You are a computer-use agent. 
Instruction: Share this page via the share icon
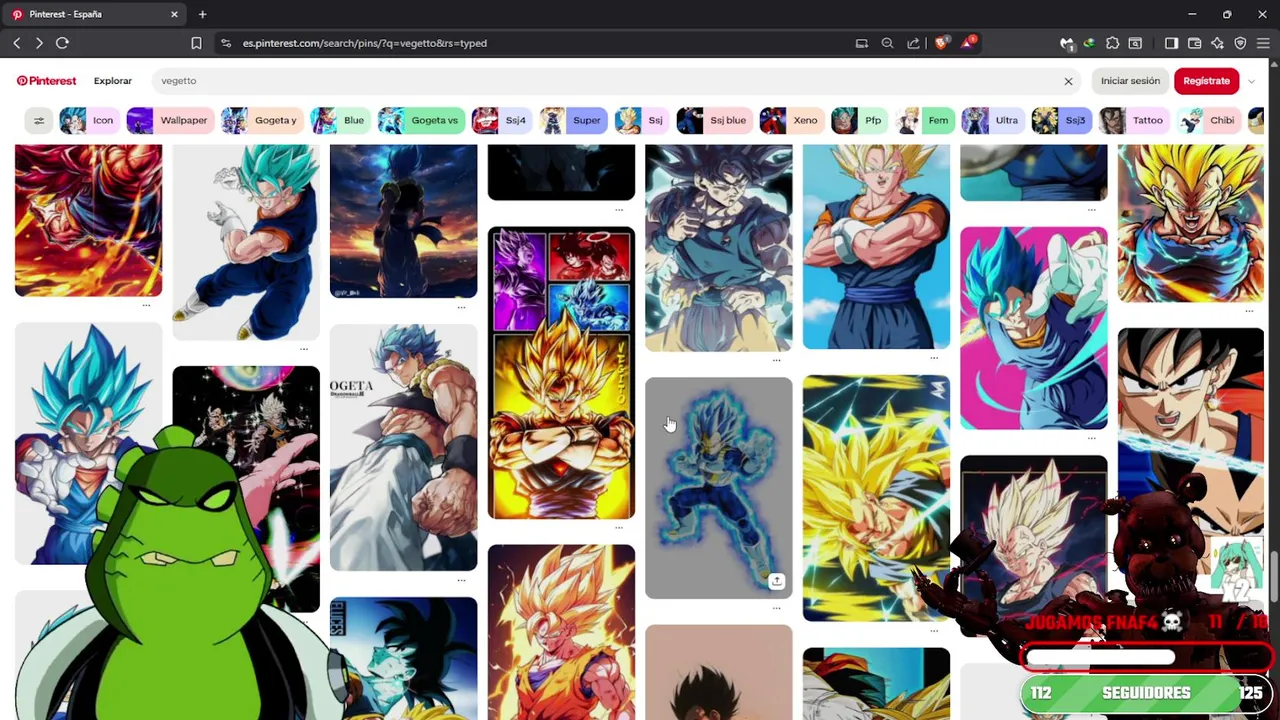(913, 43)
